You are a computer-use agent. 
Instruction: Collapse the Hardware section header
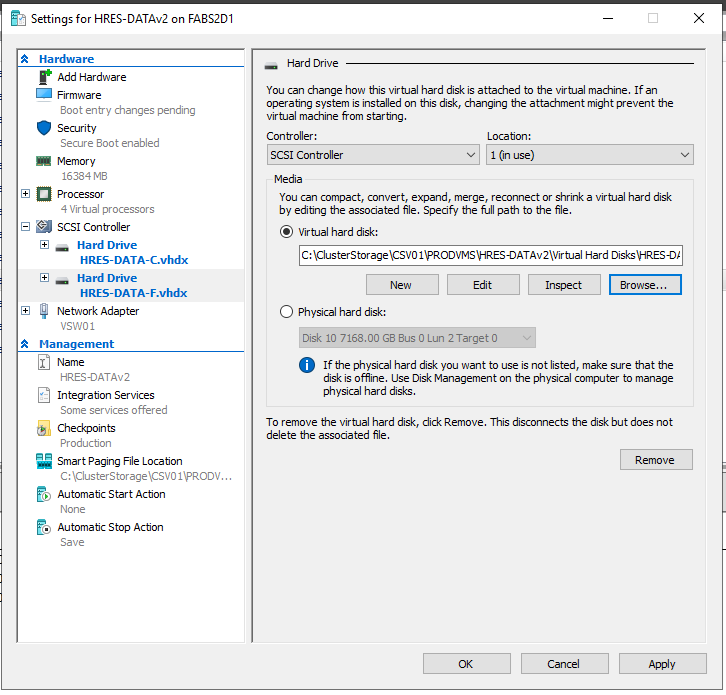click(x=26, y=59)
